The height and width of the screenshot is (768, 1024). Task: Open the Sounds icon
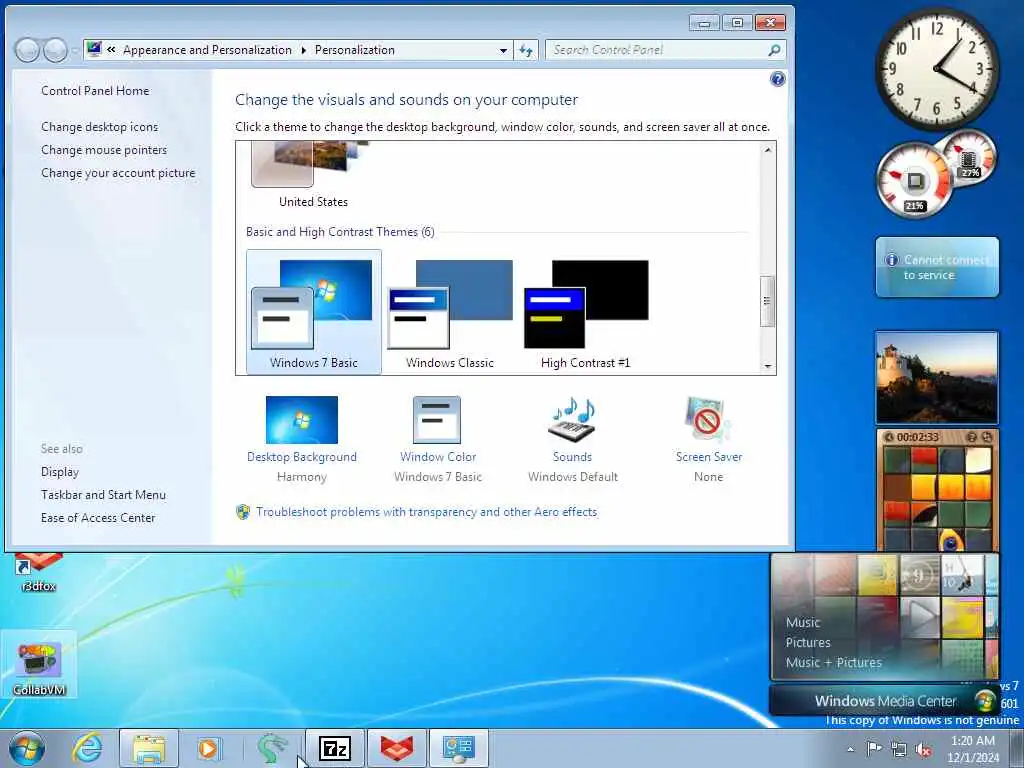pos(573,420)
